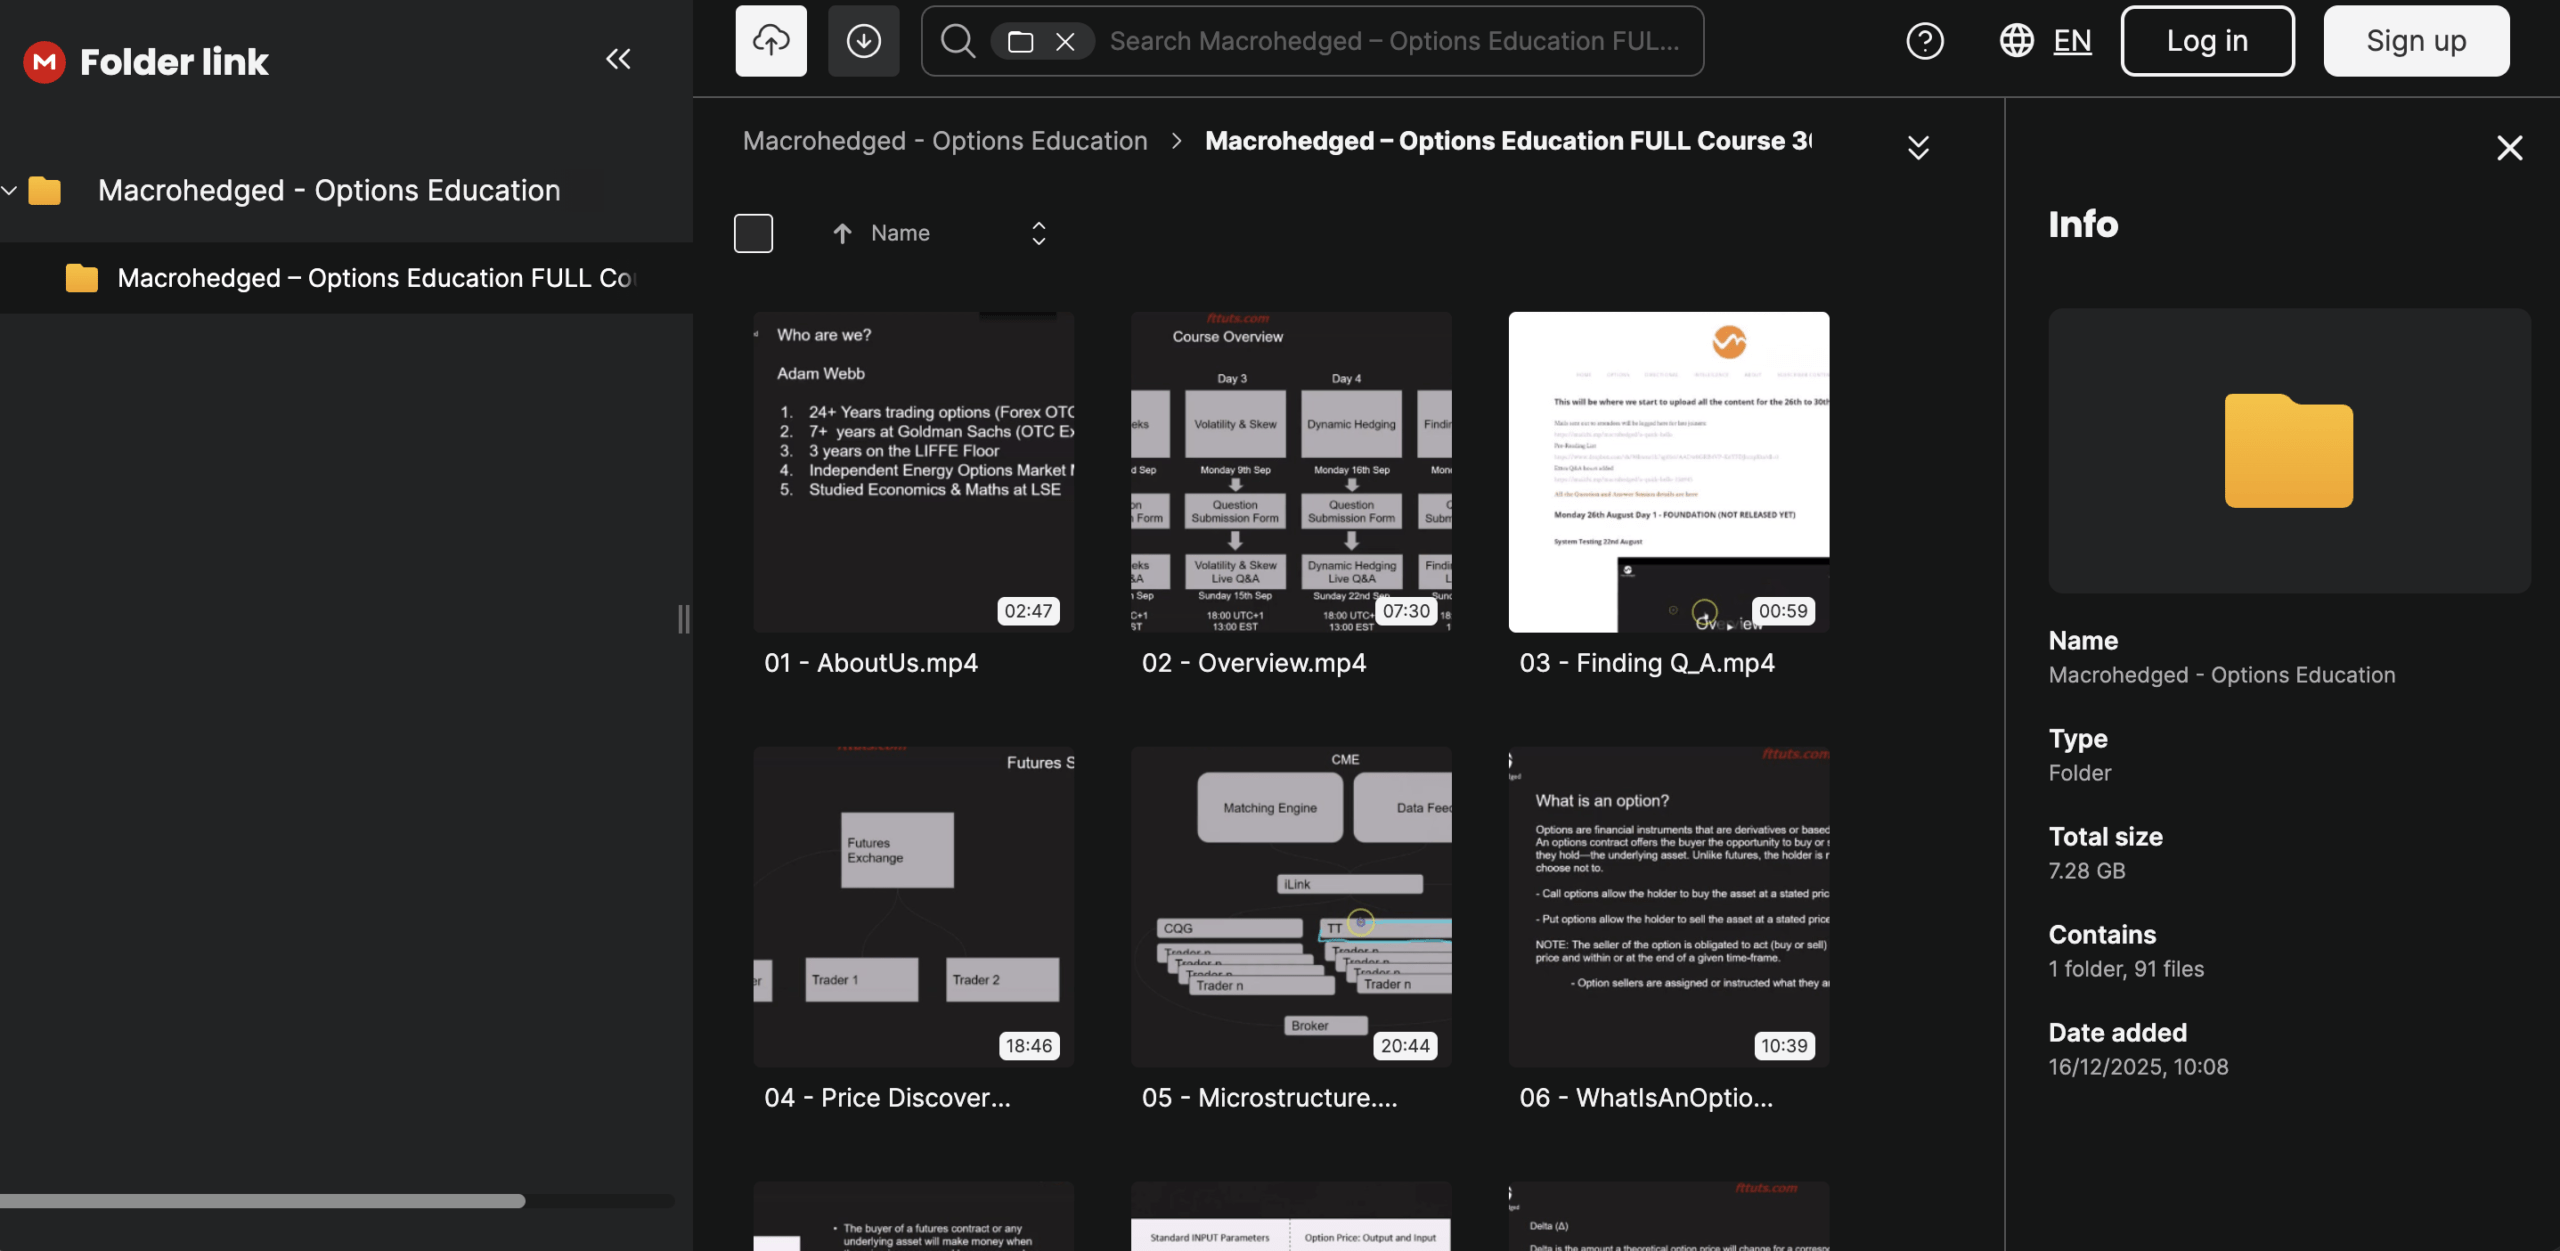
Task: Toggle the select all checkbox
Action: (x=753, y=233)
